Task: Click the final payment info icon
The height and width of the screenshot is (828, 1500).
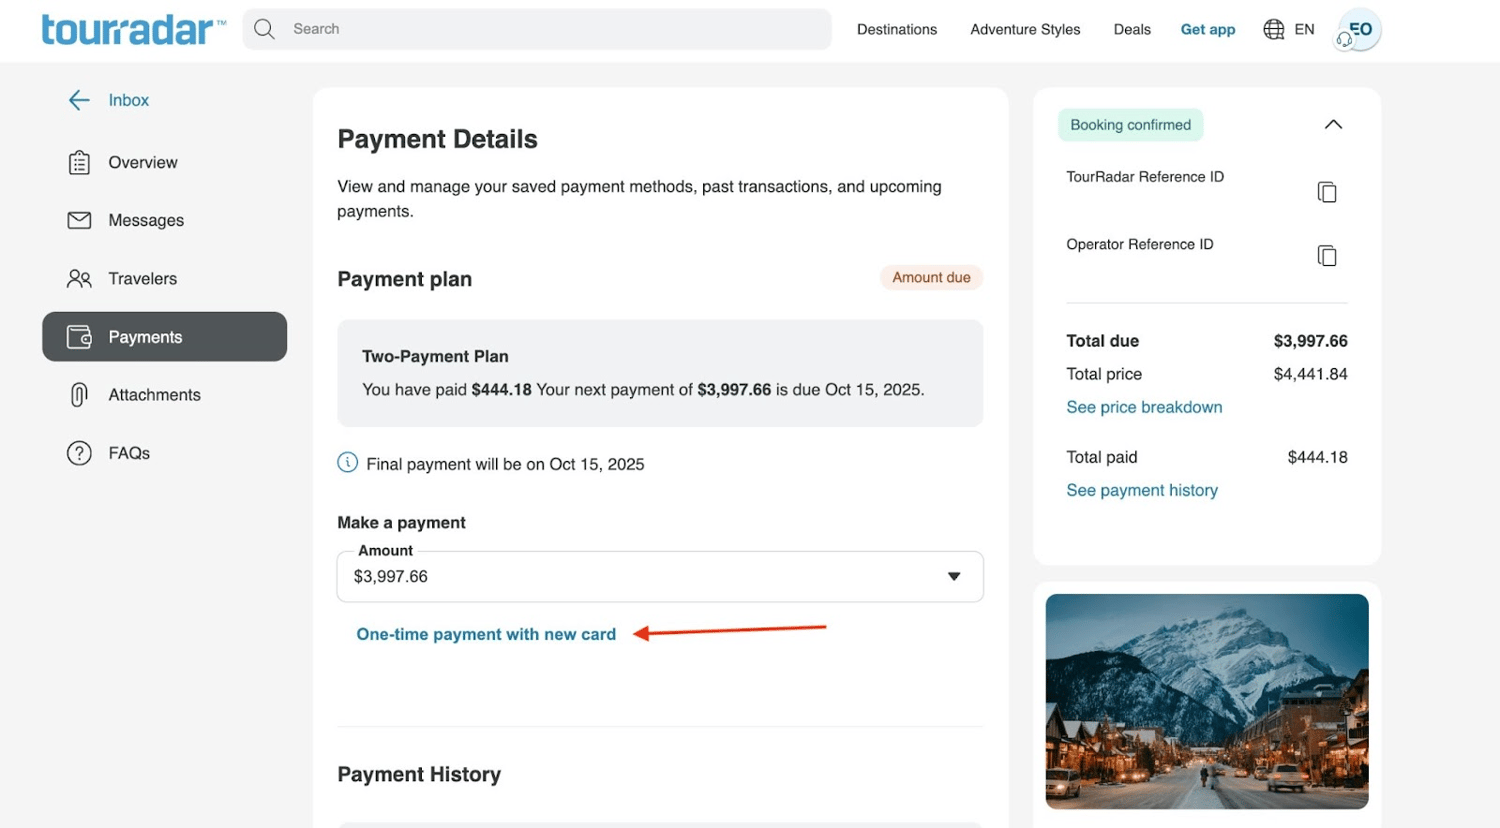Action: (347, 463)
